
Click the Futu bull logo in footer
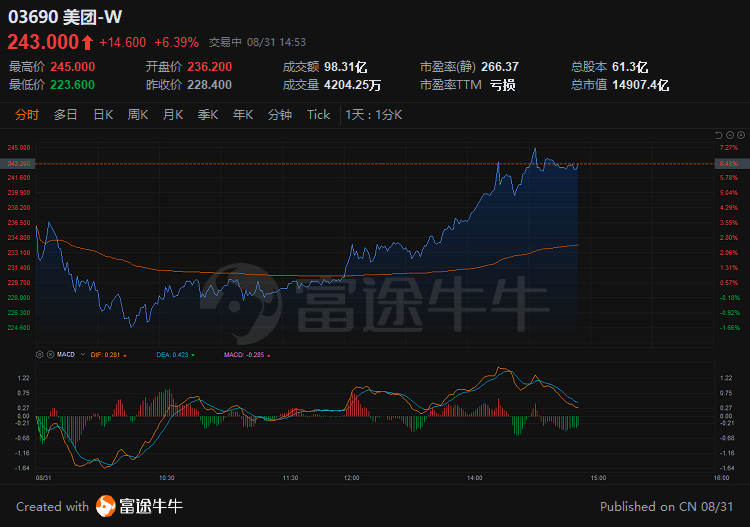tap(105, 506)
